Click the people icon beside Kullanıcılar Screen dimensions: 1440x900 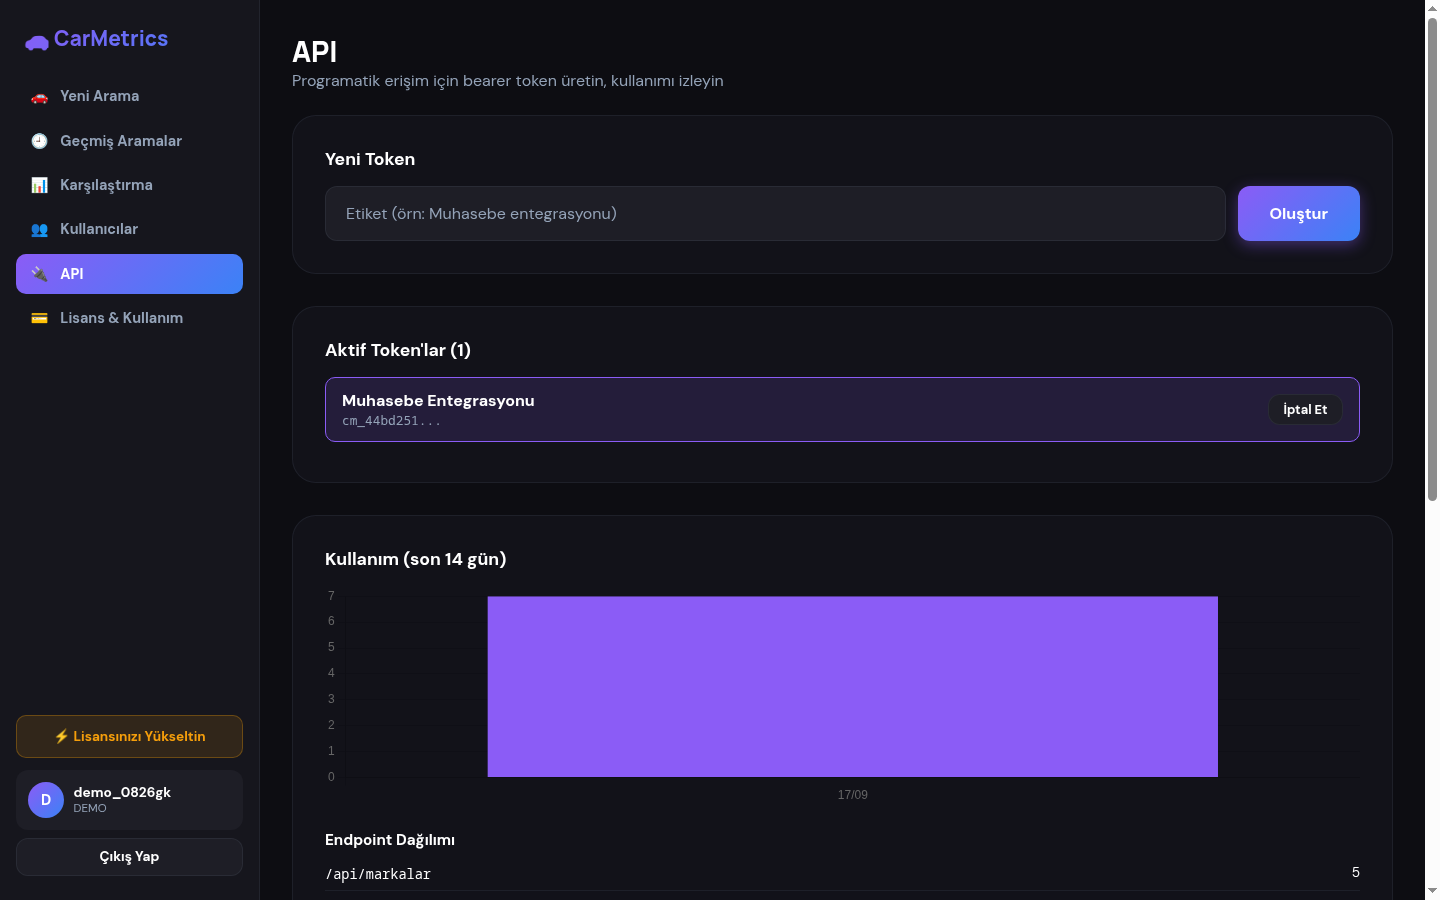pos(39,229)
